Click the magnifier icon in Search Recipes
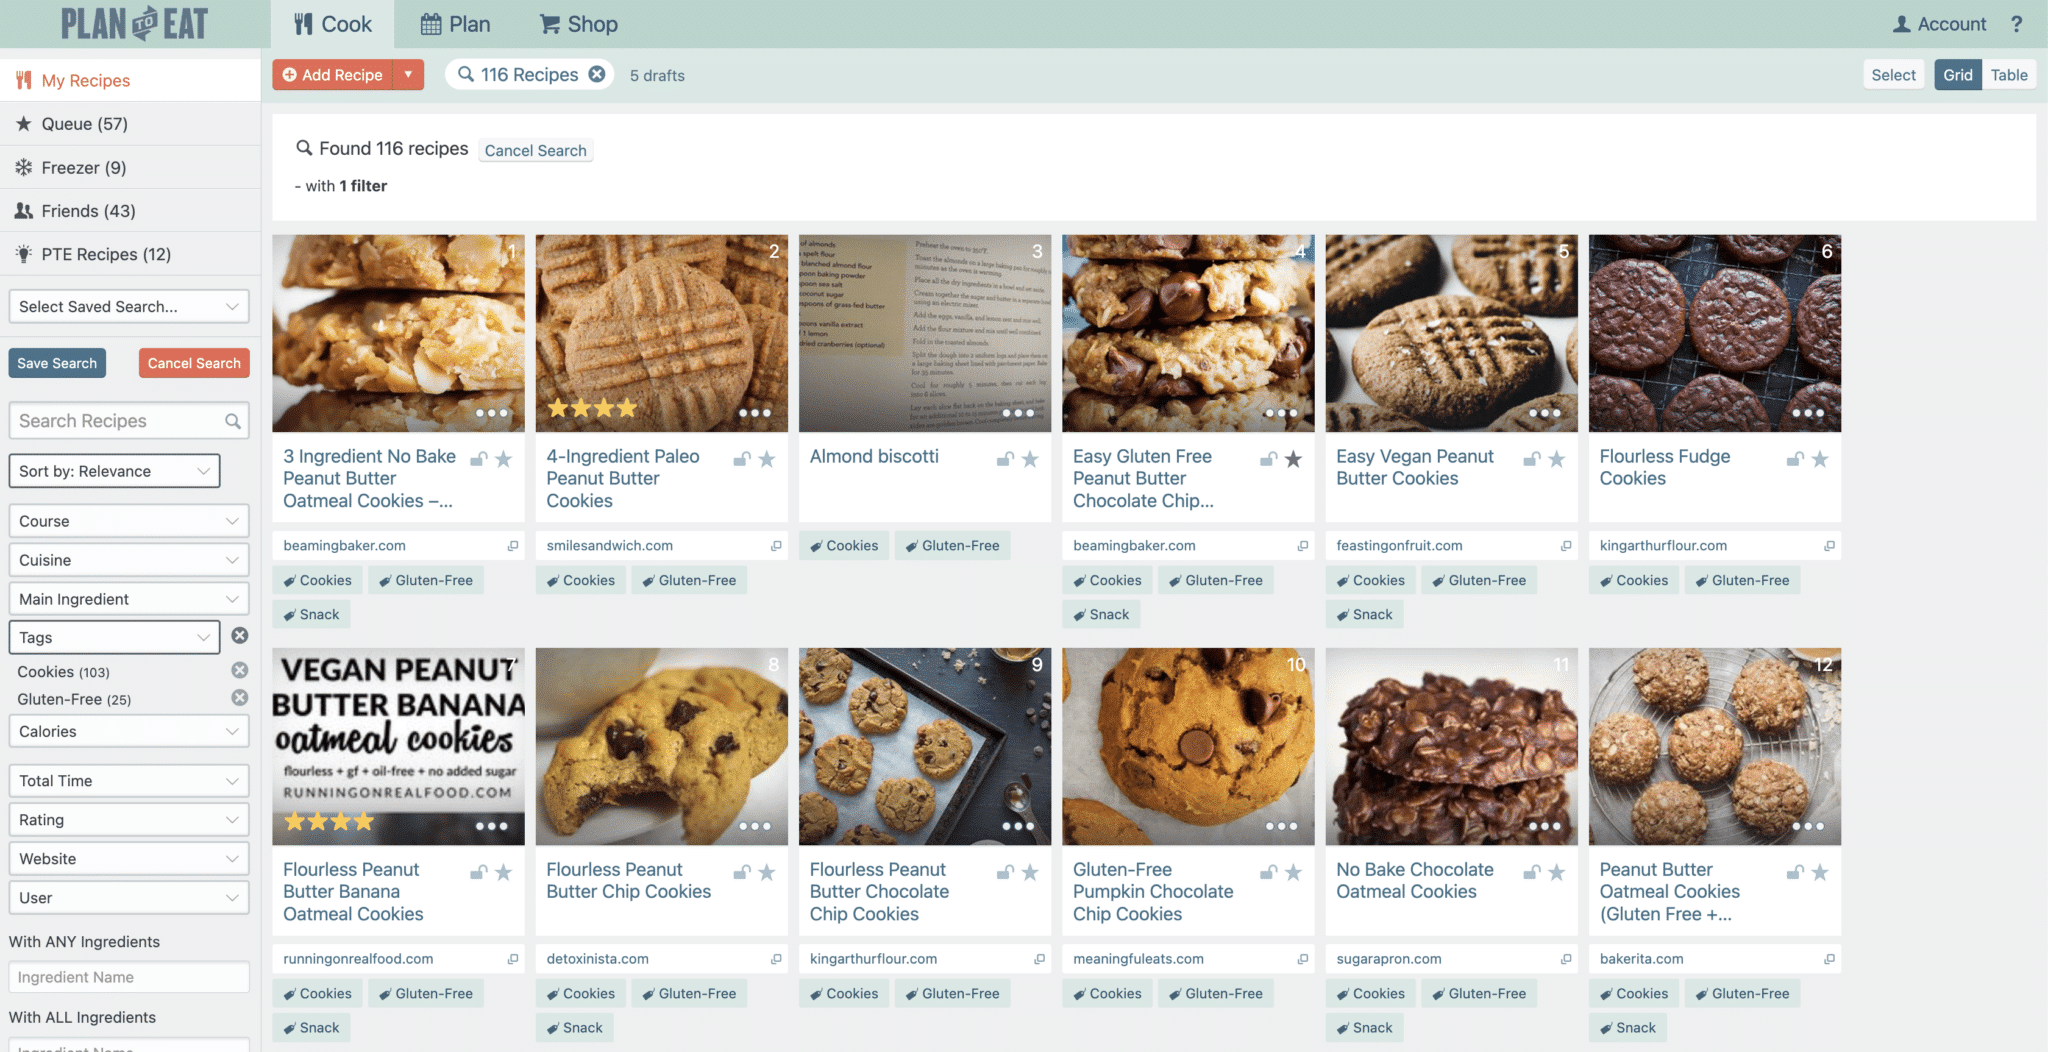The image size is (2048, 1052). pos(233,421)
